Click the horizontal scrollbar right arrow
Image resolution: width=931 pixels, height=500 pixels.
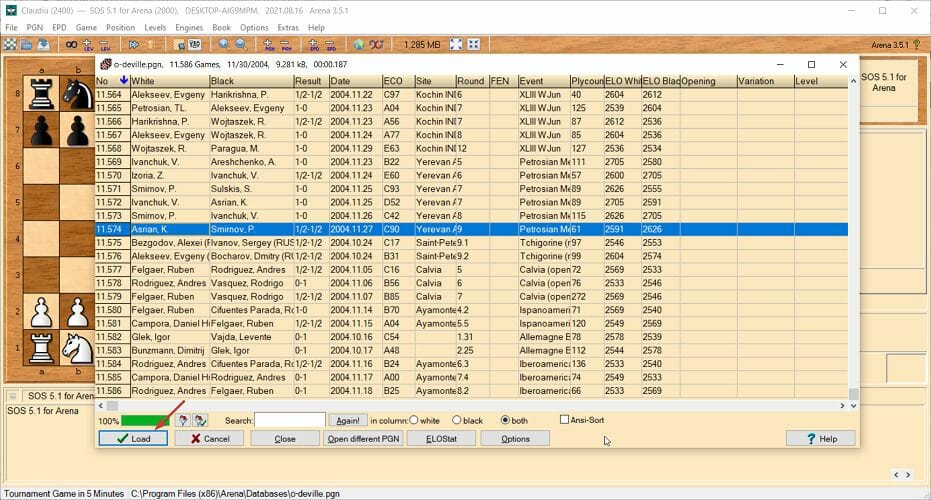(842, 406)
